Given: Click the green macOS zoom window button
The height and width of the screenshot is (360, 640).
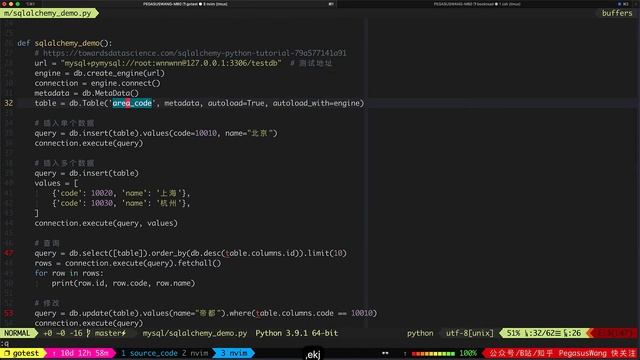Looking at the screenshot, I should point(18,4).
